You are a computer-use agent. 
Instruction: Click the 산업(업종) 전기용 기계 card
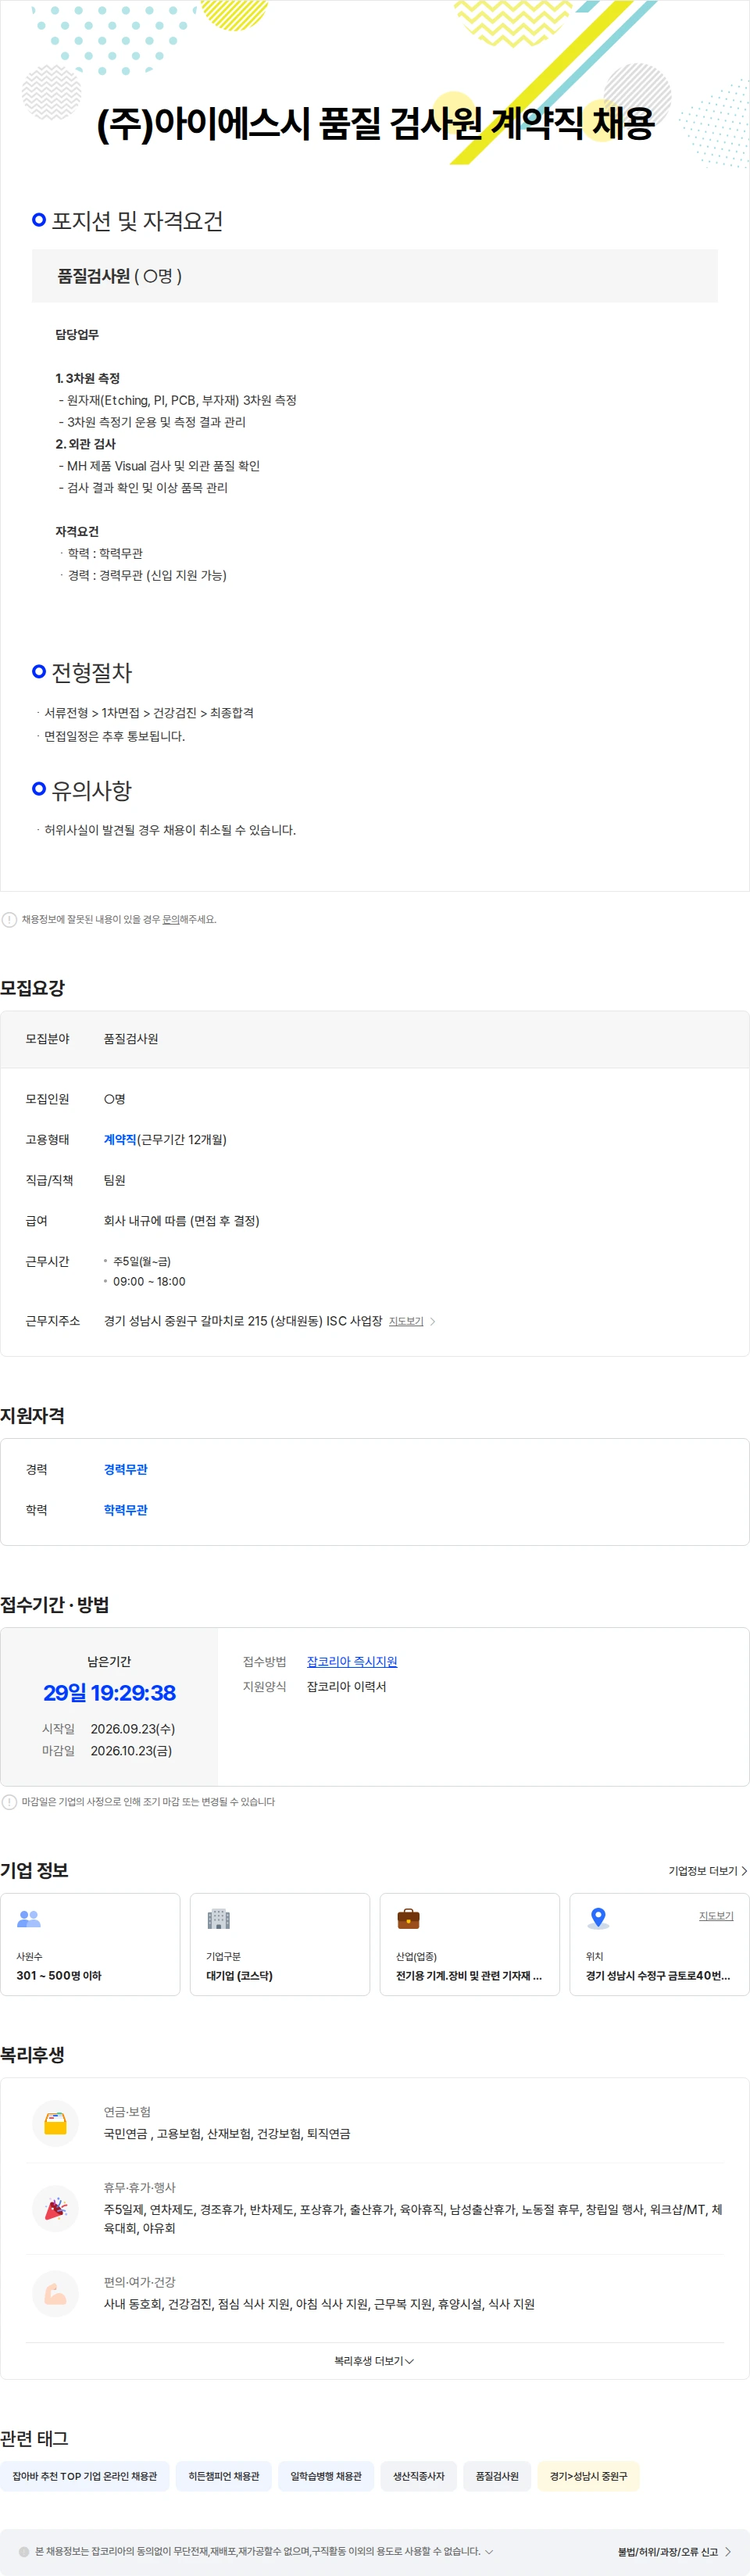pos(470,1944)
